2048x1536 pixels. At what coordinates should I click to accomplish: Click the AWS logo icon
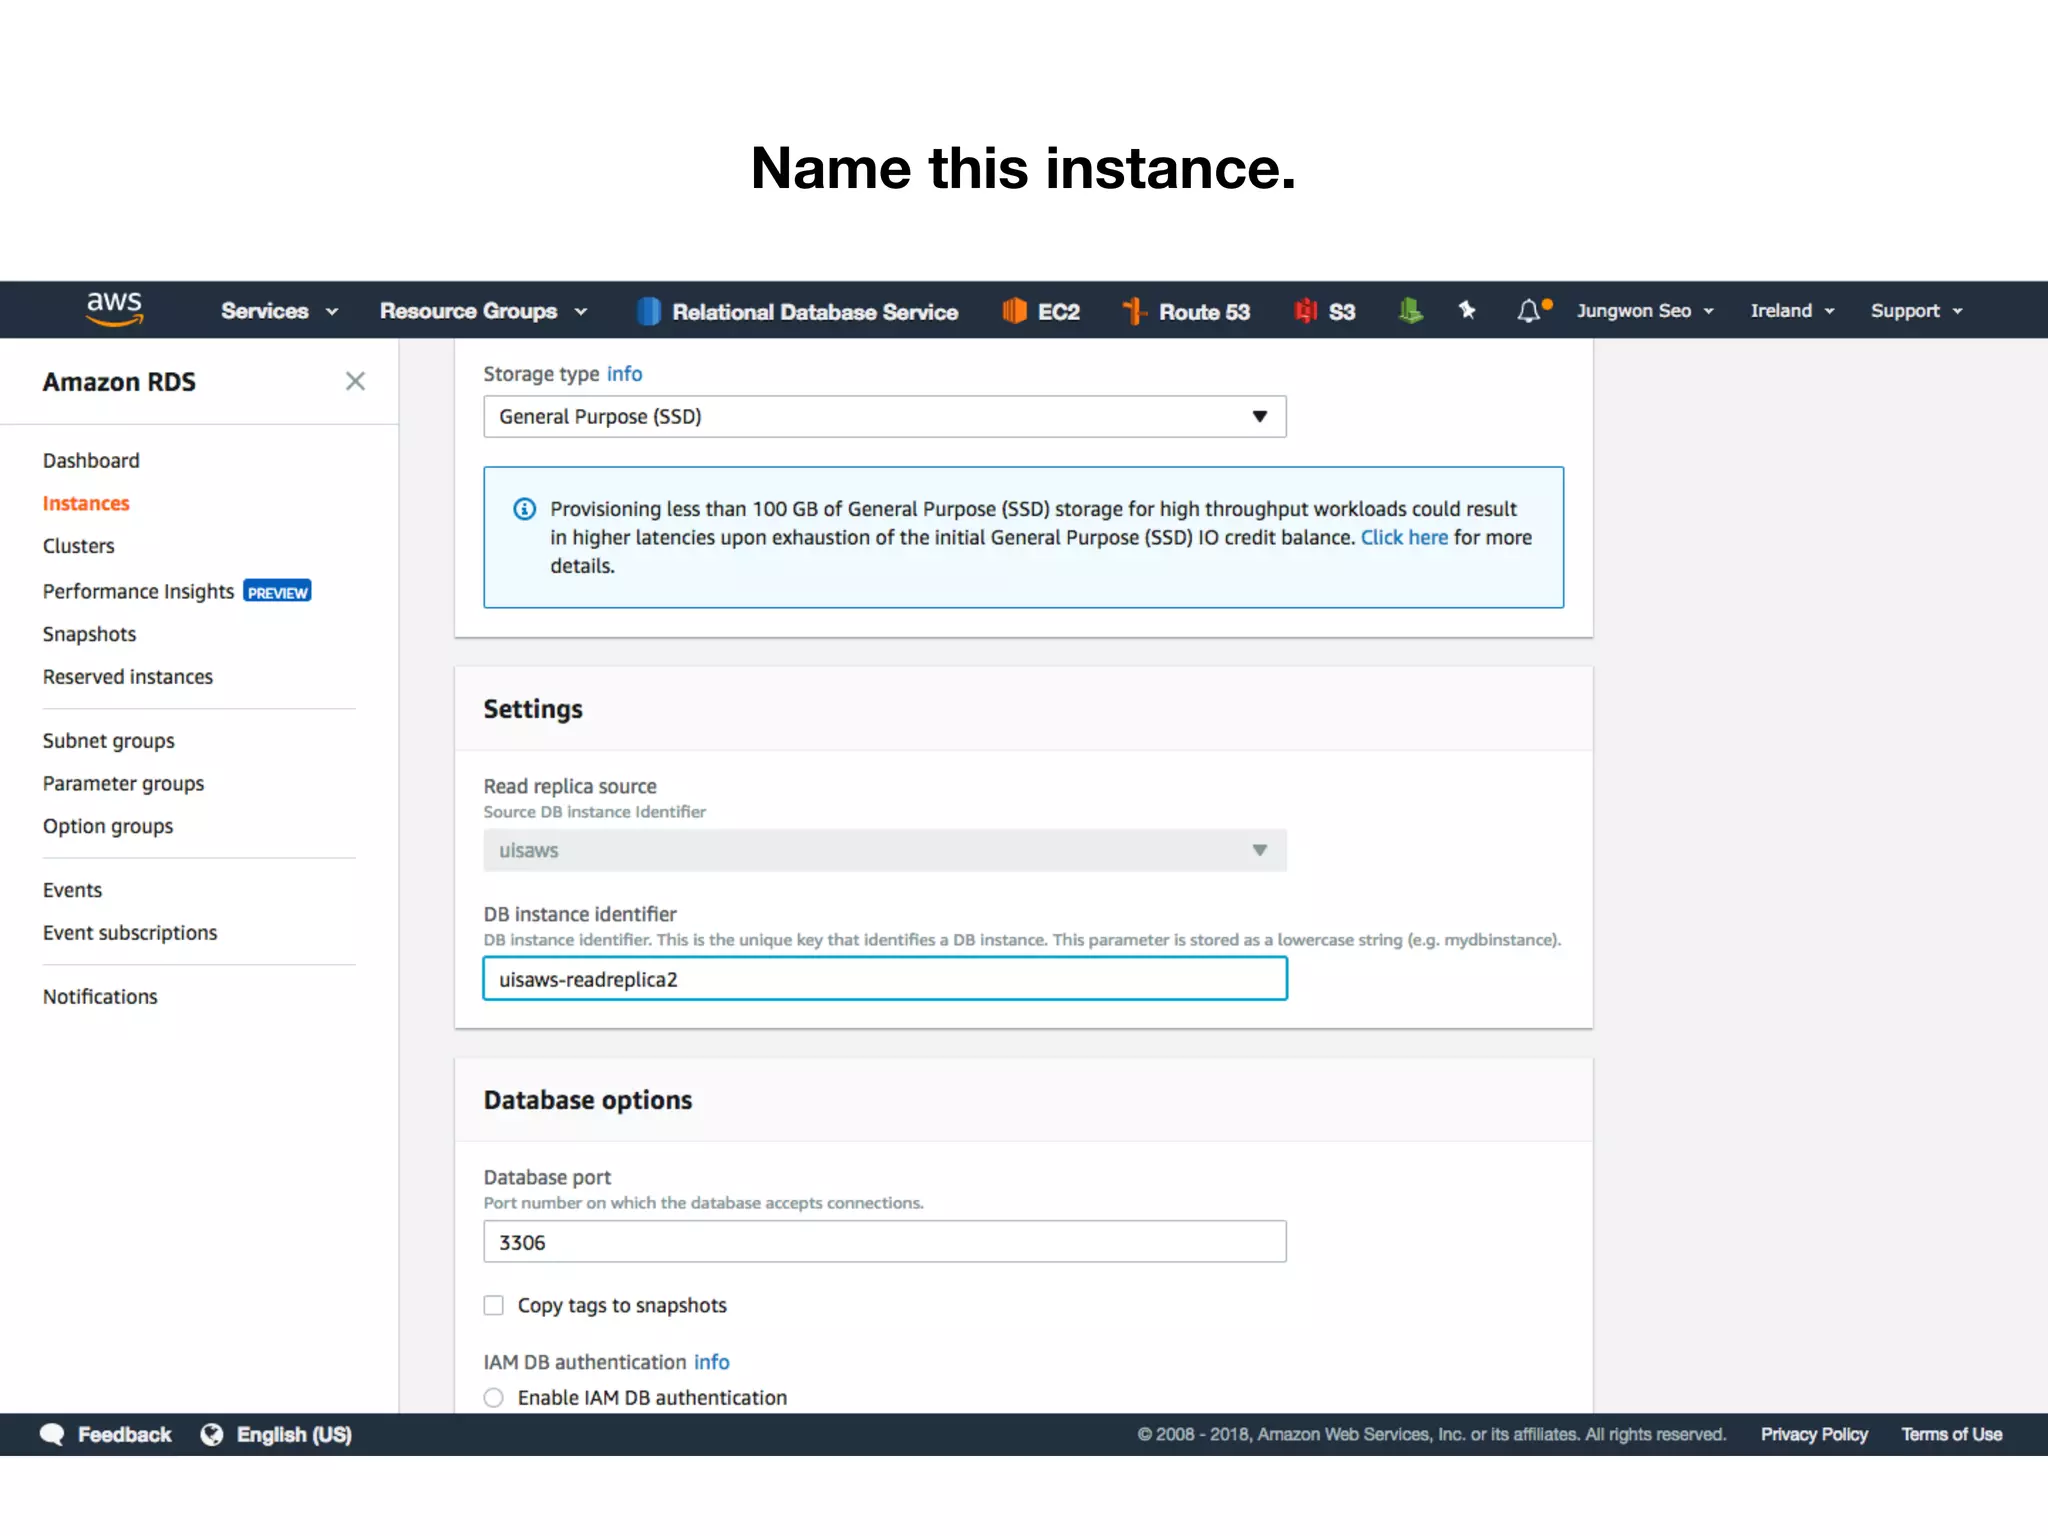pyautogui.click(x=114, y=309)
